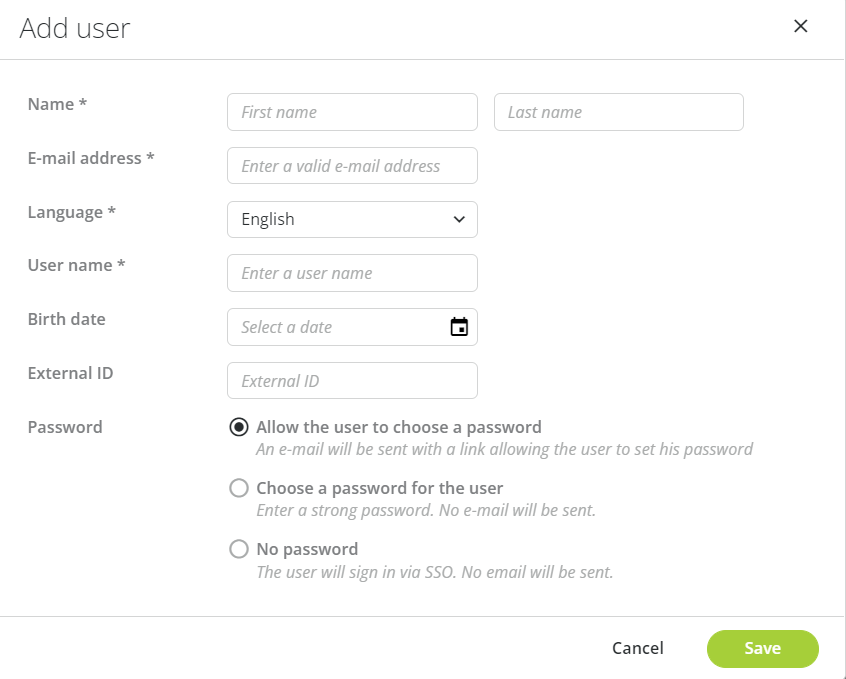The width and height of the screenshot is (846, 679).
Task: Click the E-mail address field label
Action: pos(91,158)
